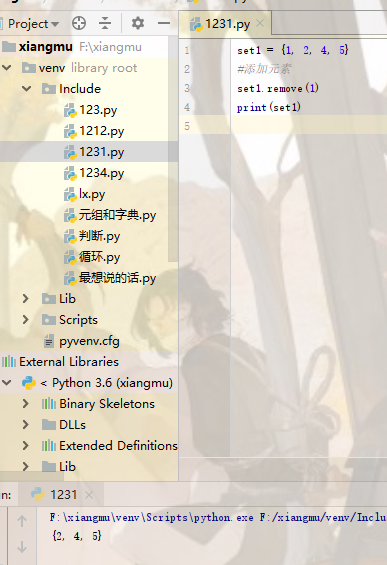Select 循环.py file
Viewport: 387px width, 565px height.
pos(99,257)
